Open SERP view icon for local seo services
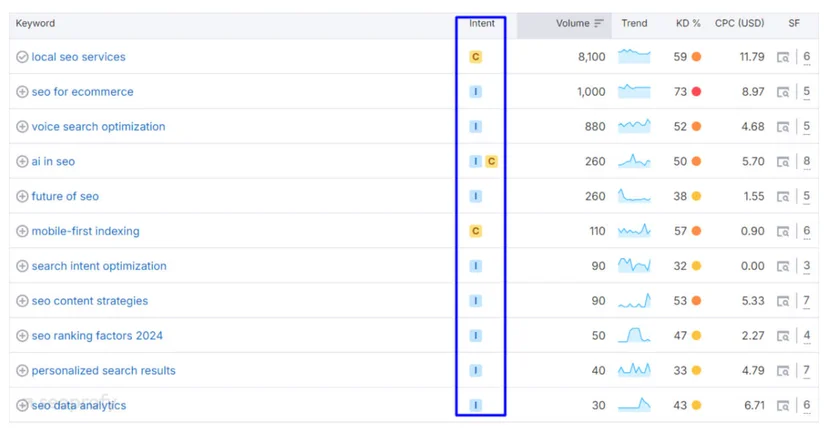The width and height of the screenshot is (828, 428). coord(783,57)
